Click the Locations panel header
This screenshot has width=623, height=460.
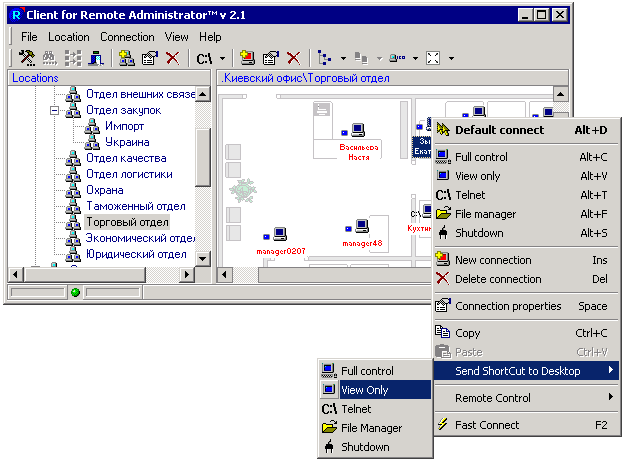109,78
